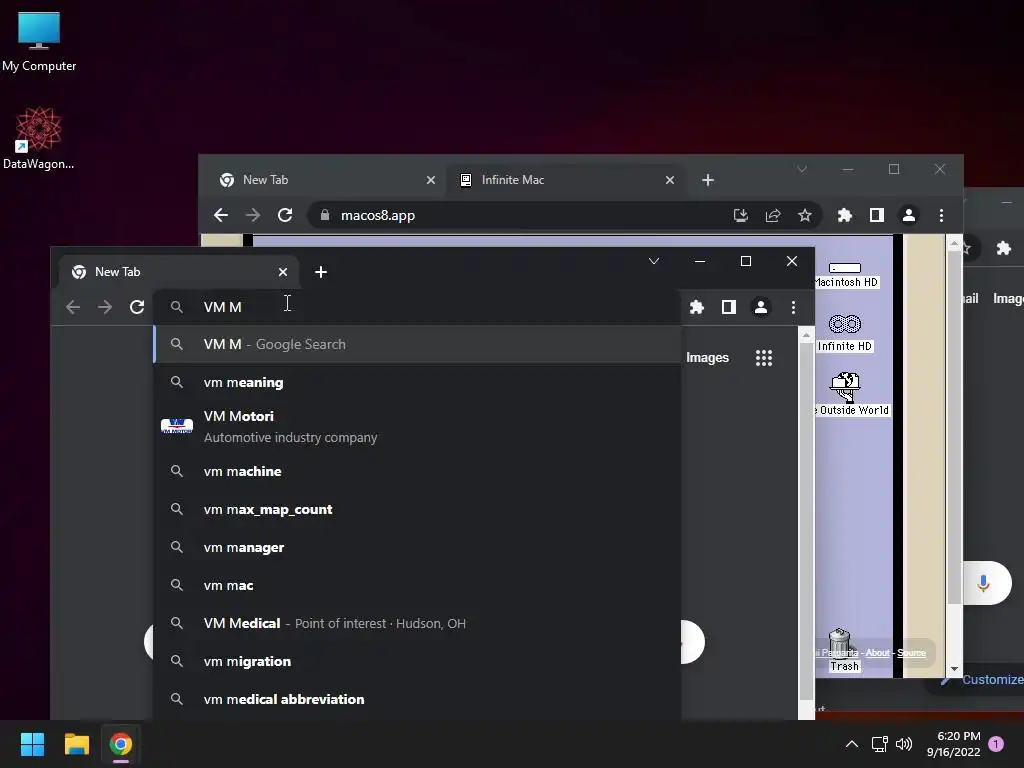This screenshot has height=768, width=1024.
Task: Toggle side panel in macos8.app window
Action: [876, 216]
